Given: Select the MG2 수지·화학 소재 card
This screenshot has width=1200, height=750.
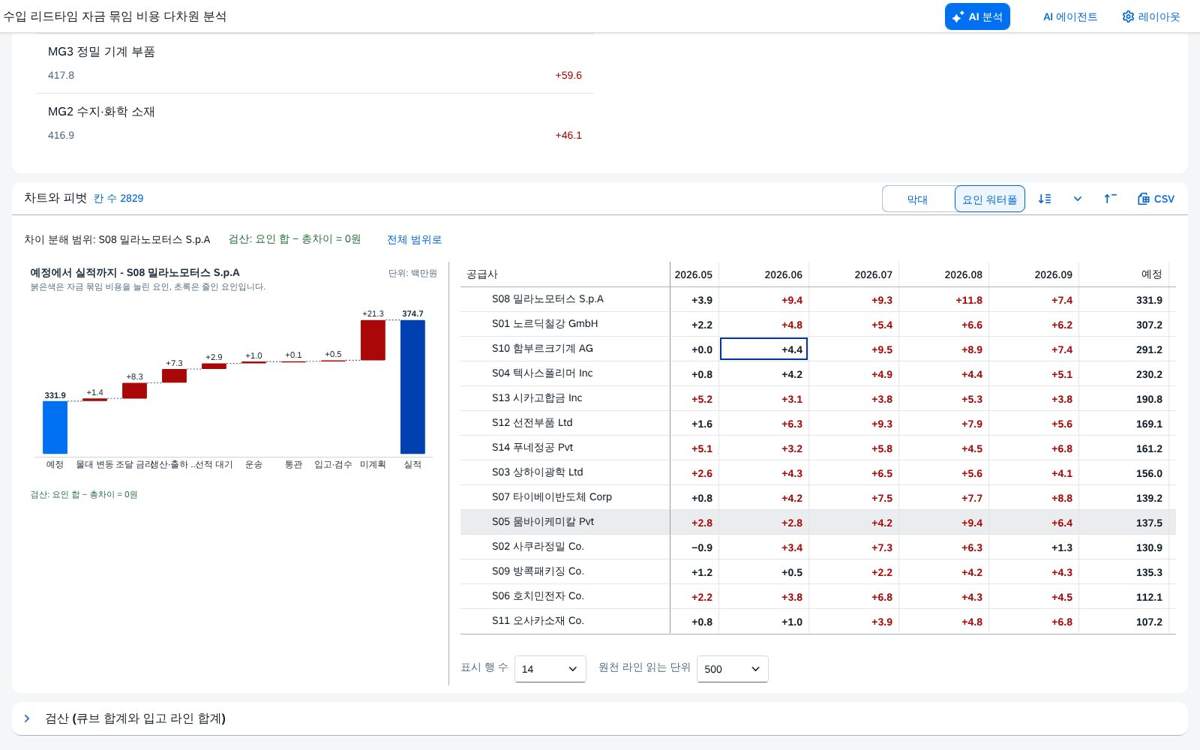Looking at the screenshot, I should [x=315, y=123].
